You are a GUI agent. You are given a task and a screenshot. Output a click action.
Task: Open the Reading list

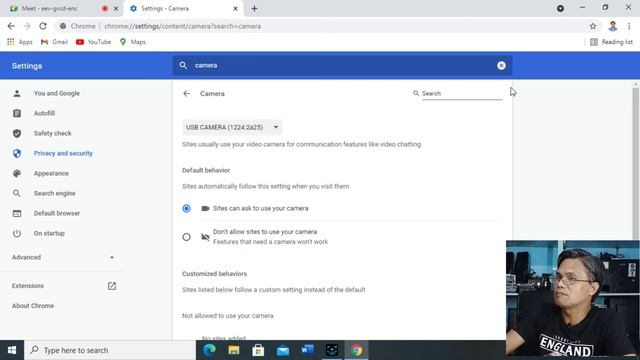tap(611, 42)
